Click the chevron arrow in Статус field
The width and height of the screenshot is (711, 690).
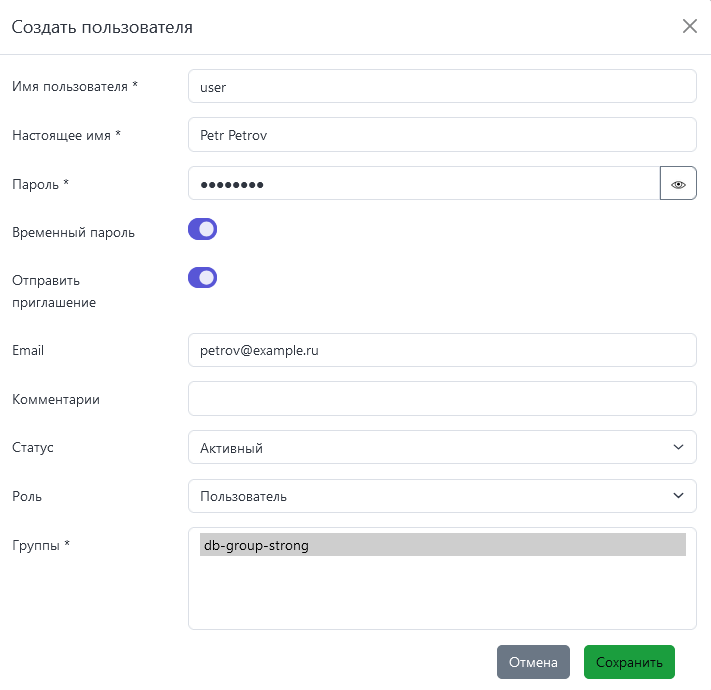(x=678, y=448)
